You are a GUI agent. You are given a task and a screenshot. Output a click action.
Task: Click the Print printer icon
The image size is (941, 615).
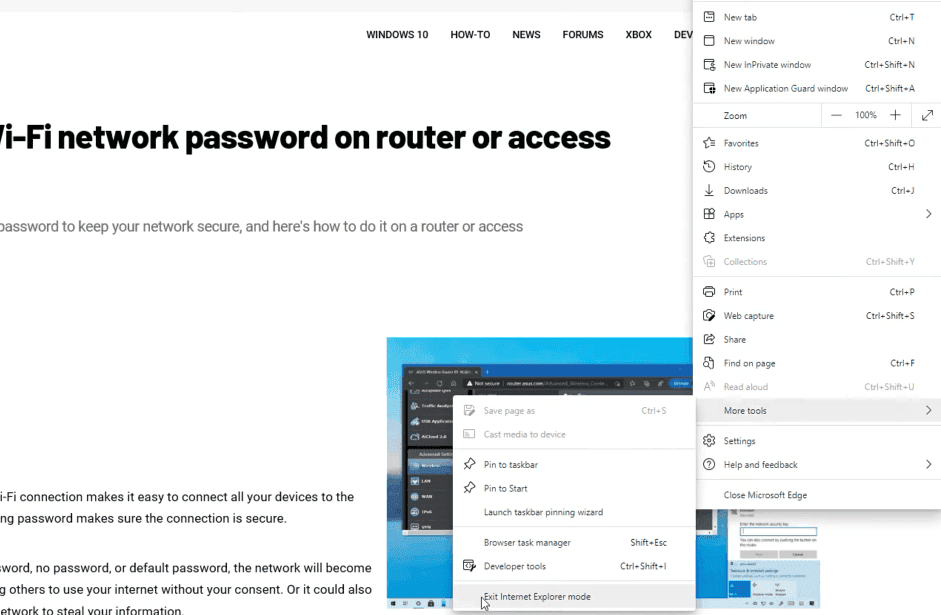tap(709, 292)
